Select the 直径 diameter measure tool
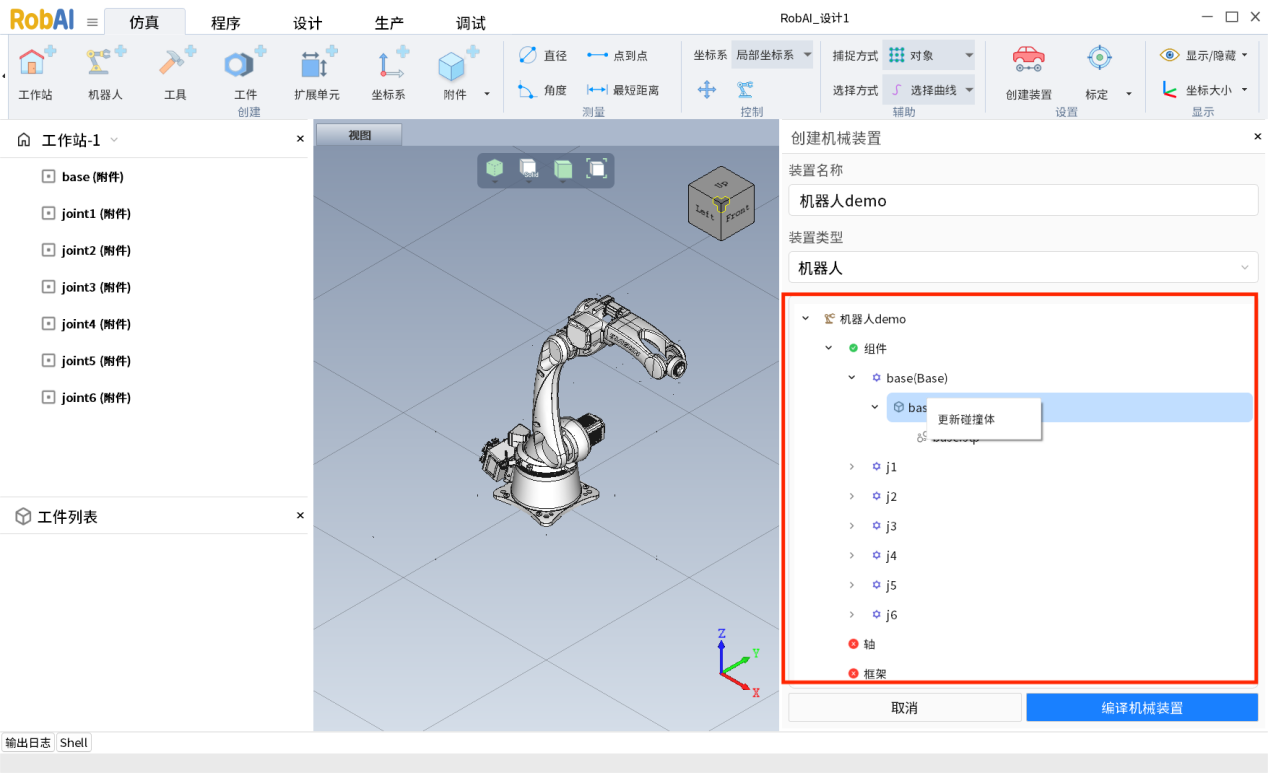This screenshot has width=1268, height=773. coord(543,56)
